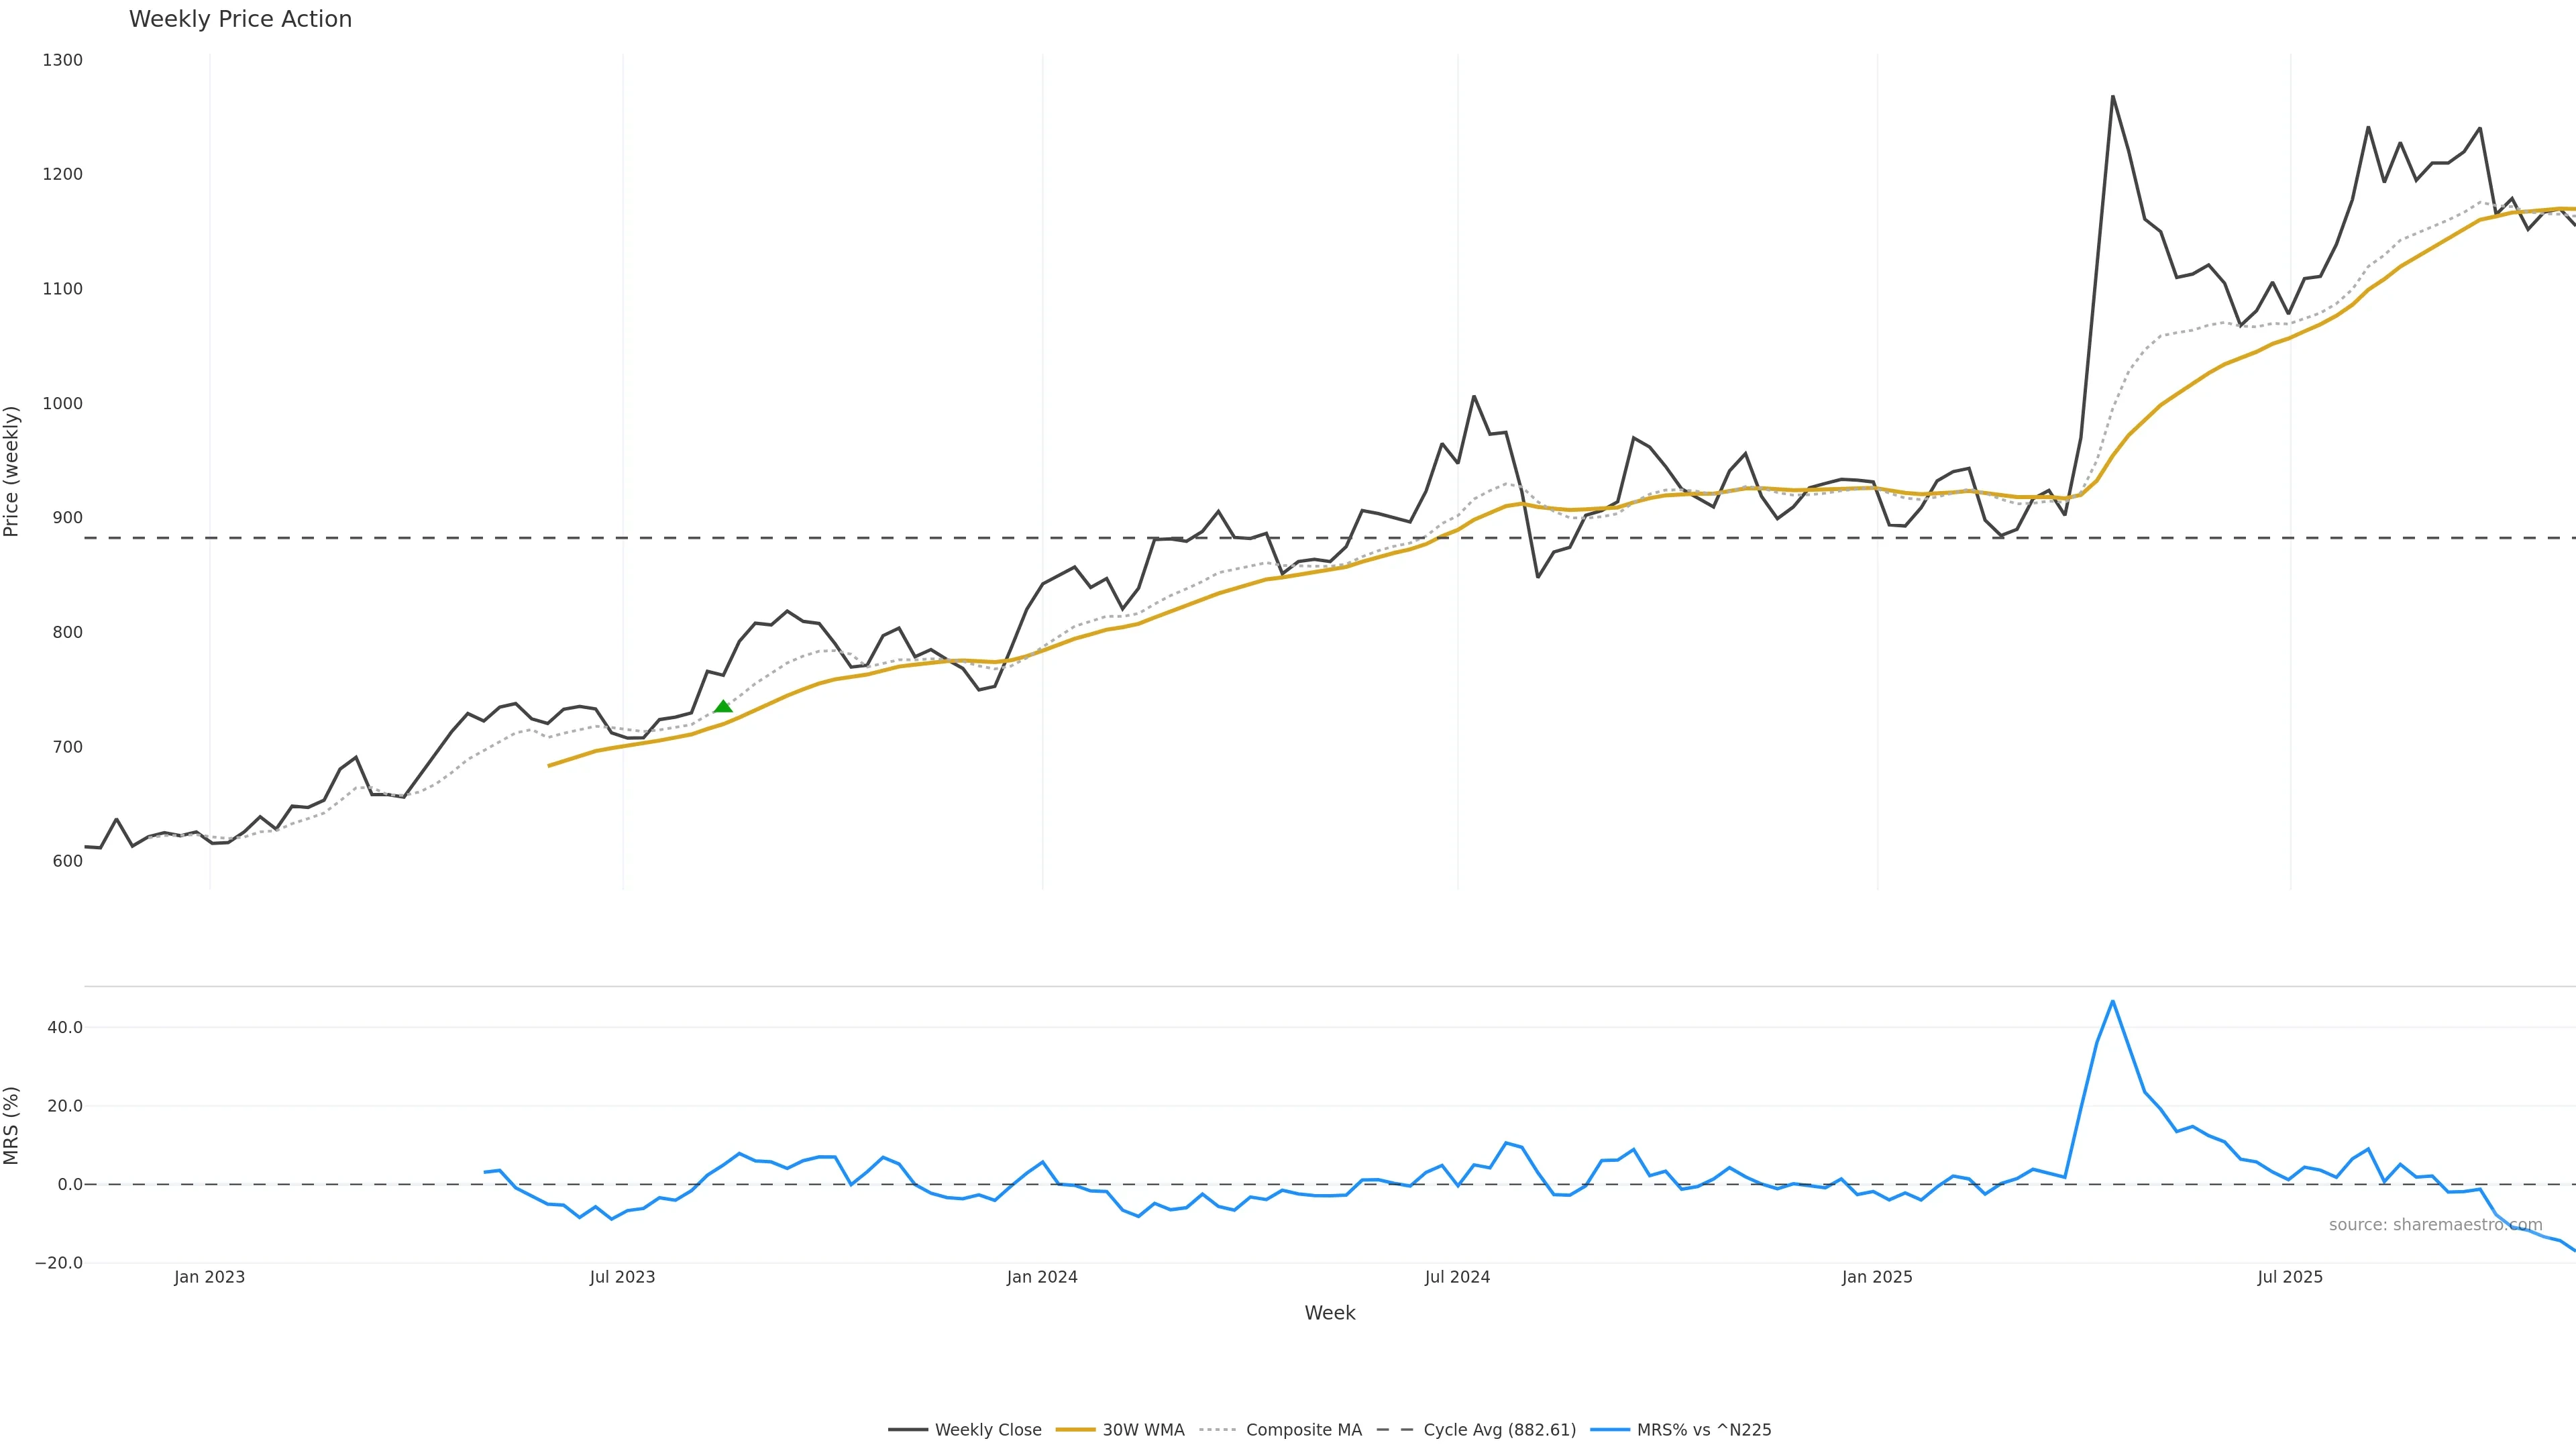Click the Jan 2024 x-axis tick label
Screen dimensions: 2576x1449
1042,1277
